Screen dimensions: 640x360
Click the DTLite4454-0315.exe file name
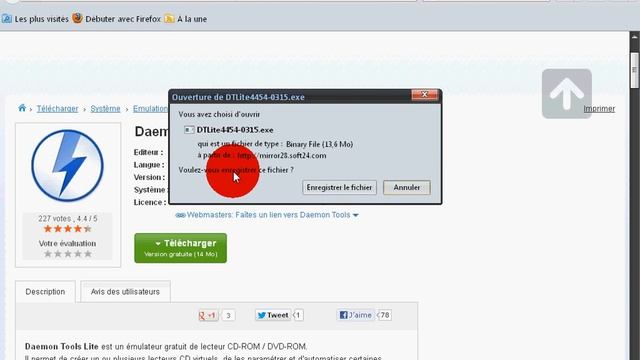point(235,130)
